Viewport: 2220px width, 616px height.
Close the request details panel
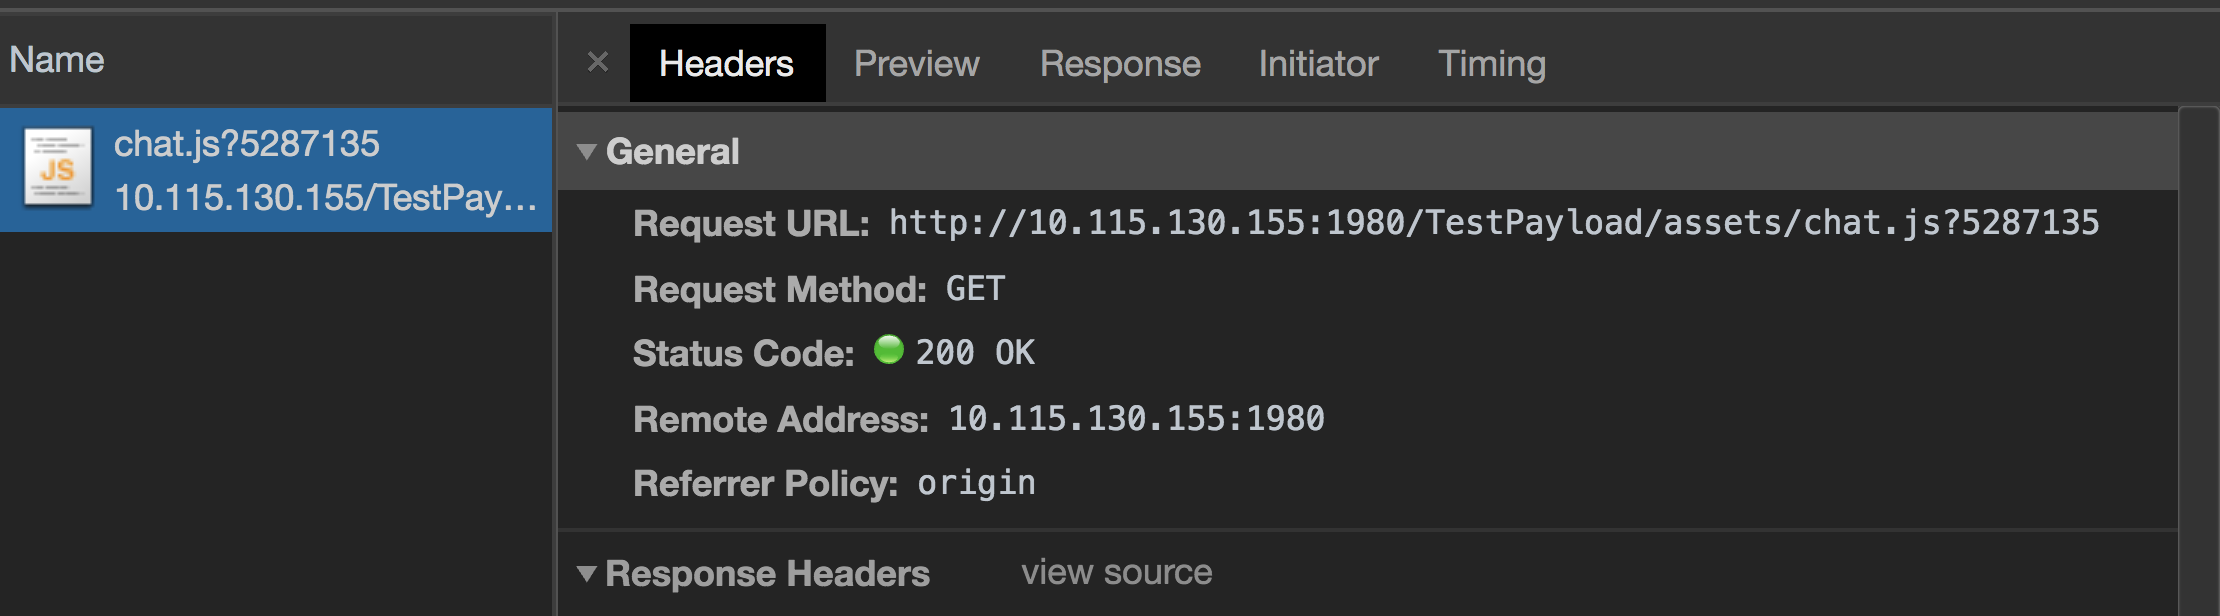click(598, 63)
